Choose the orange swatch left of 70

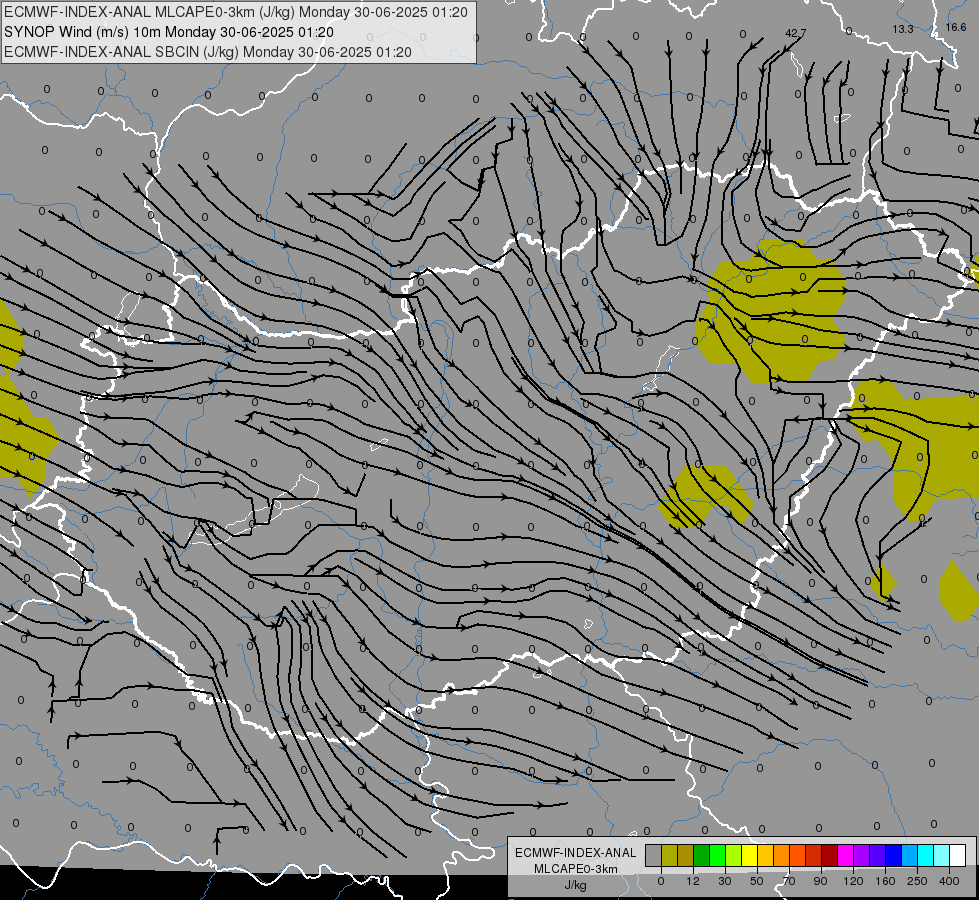782,855
